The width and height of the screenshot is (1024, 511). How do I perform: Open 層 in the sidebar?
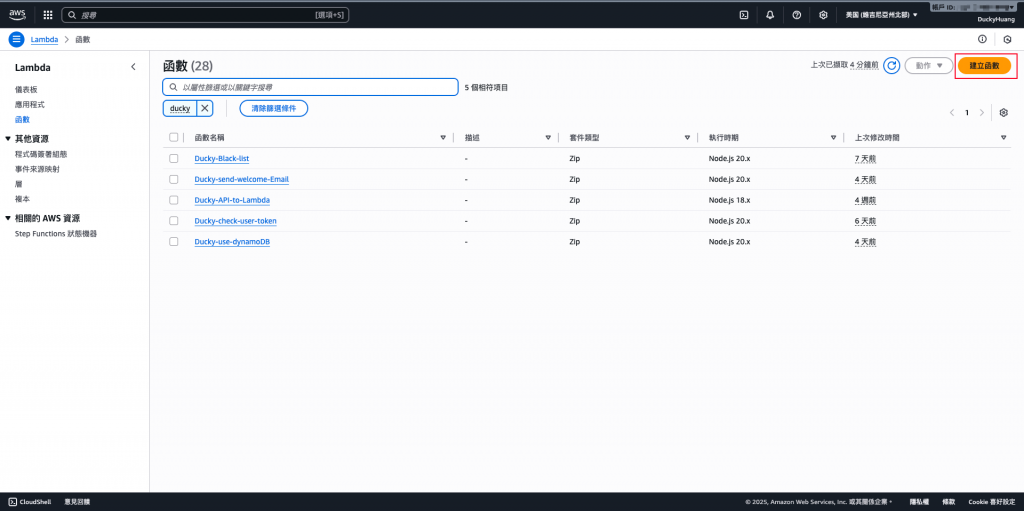[18, 184]
